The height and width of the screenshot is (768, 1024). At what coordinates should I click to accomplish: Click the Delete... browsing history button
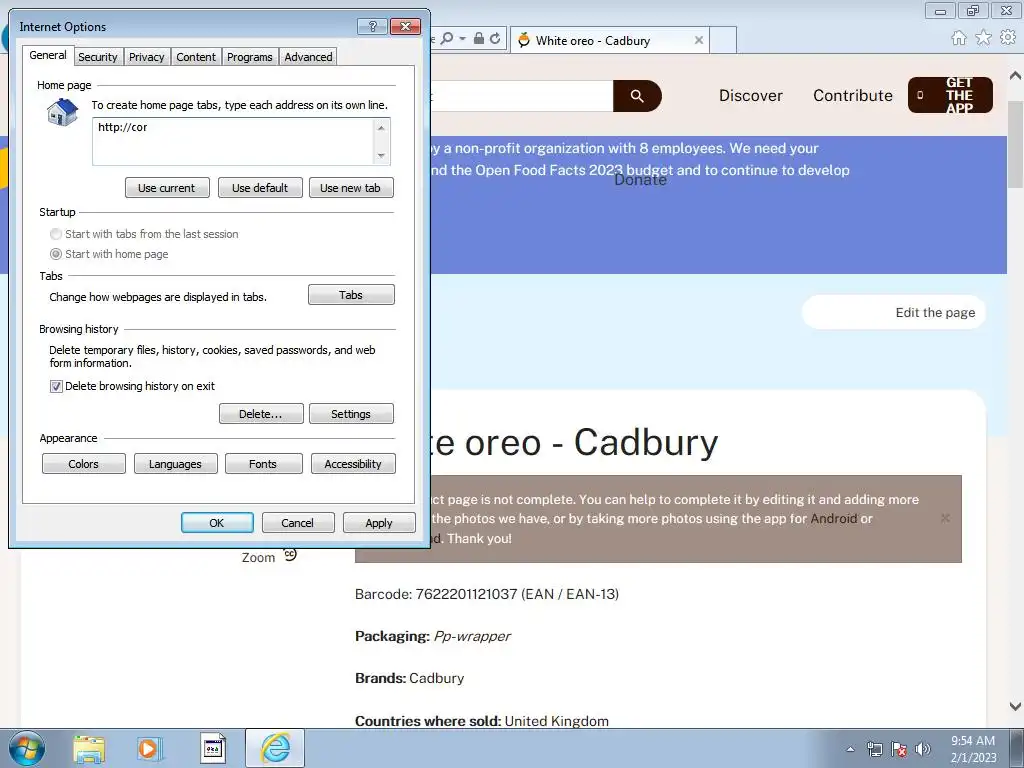pyautogui.click(x=261, y=413)
